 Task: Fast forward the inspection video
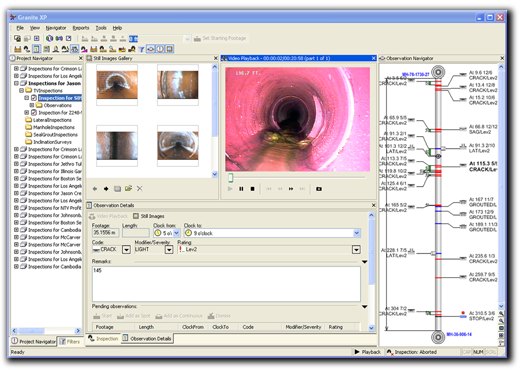tap(291, 189)
